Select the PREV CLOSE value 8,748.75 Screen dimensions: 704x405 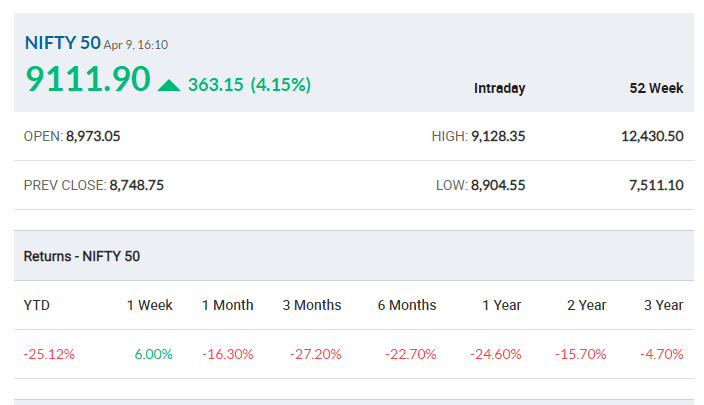click(136, 185)
